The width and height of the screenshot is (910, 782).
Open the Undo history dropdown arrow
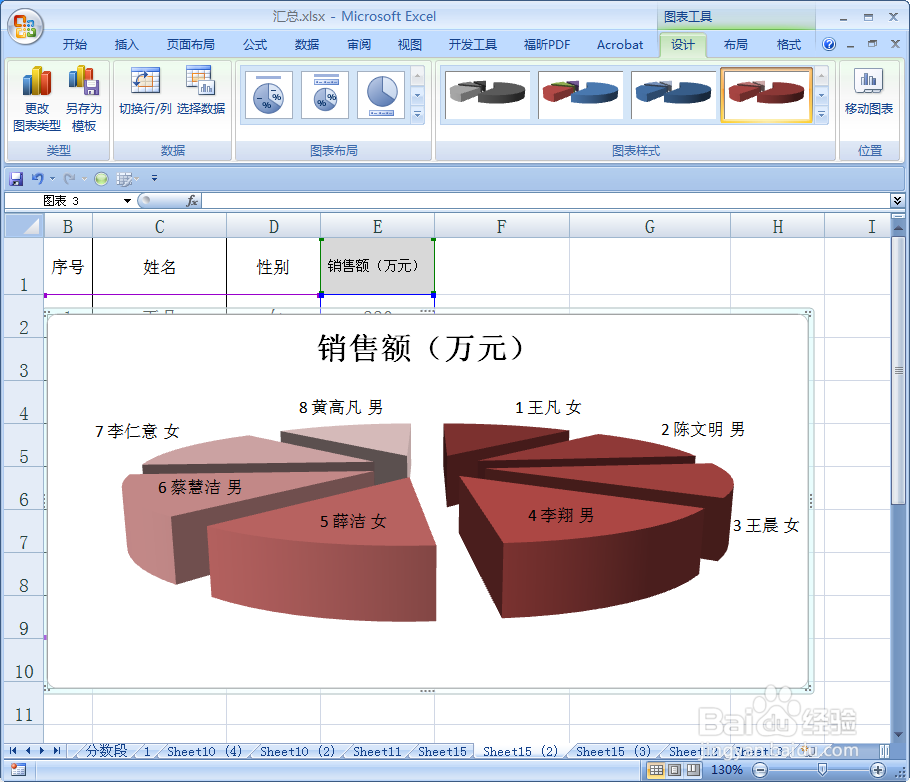pyautogui.click(x=52, y=179)
